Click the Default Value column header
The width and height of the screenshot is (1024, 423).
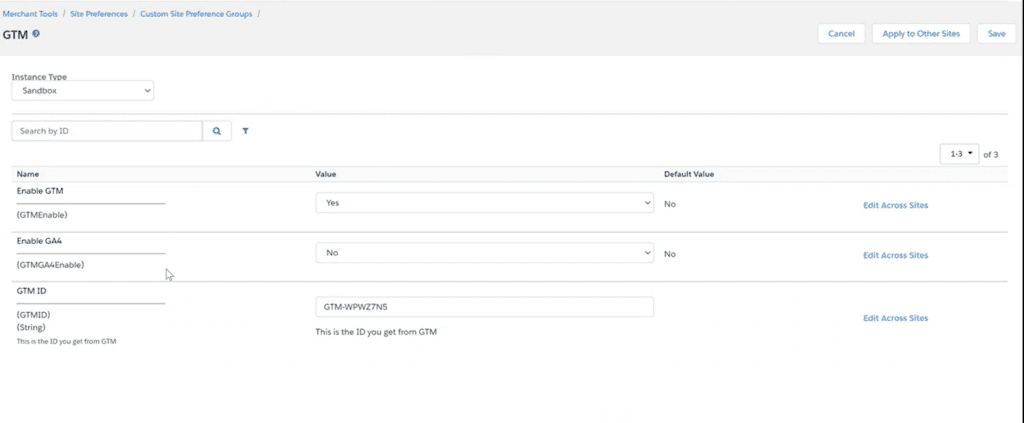689,174
